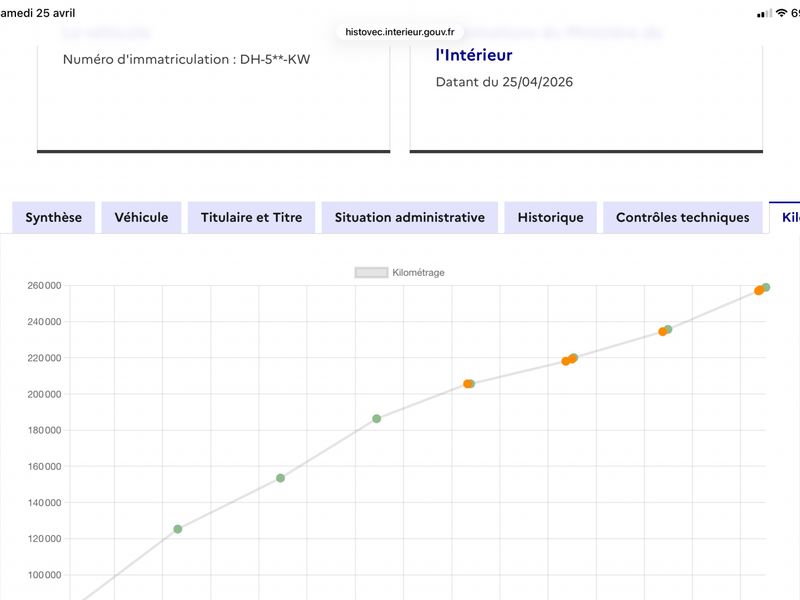
Task: Click the date 'amedi 25 avril' in status bar
Action: tap(38, 13)
